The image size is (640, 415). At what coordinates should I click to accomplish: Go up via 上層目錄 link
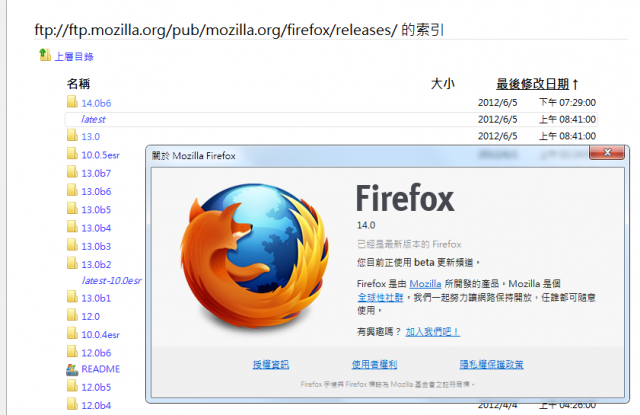[74, 57]
